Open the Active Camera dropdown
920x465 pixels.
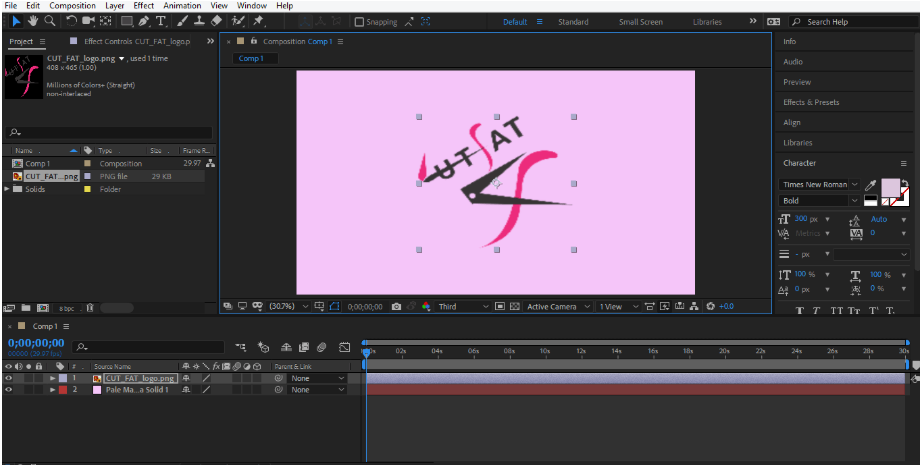[558, 306]
